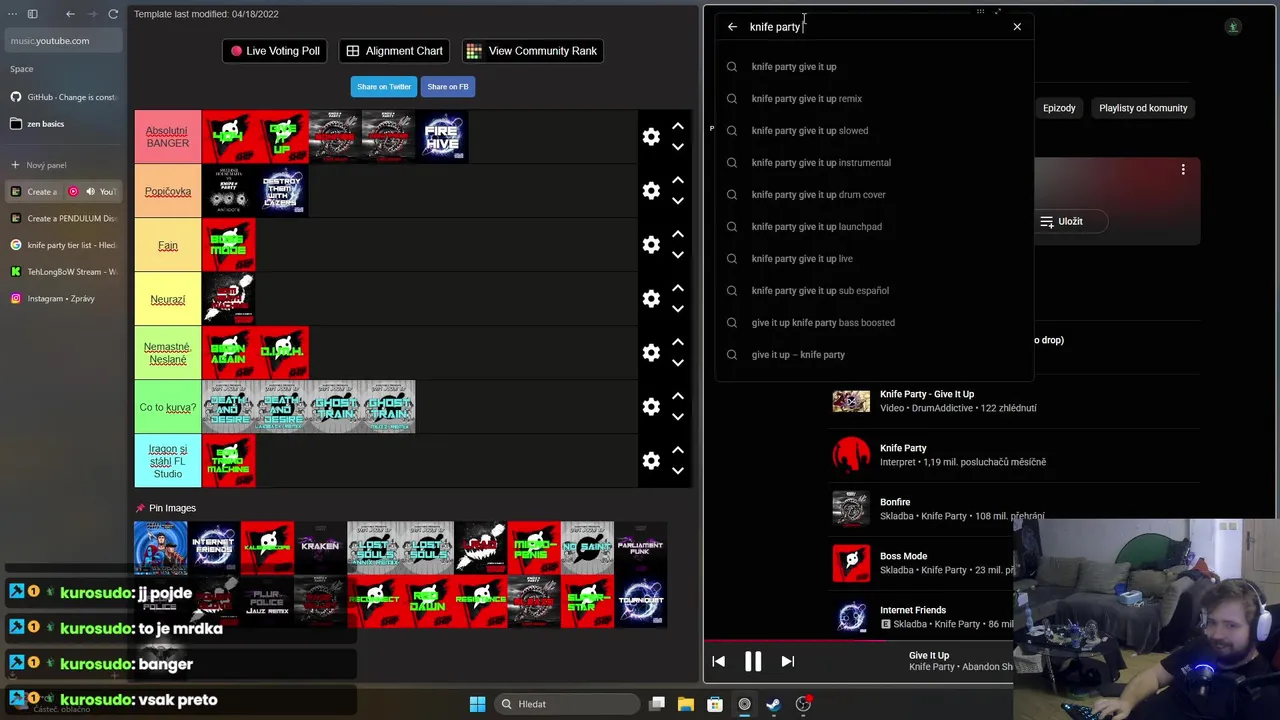1280x720 pixels.
Task: Open settings gear for Nemastné, Neslané tier
Action: (651, 353)
